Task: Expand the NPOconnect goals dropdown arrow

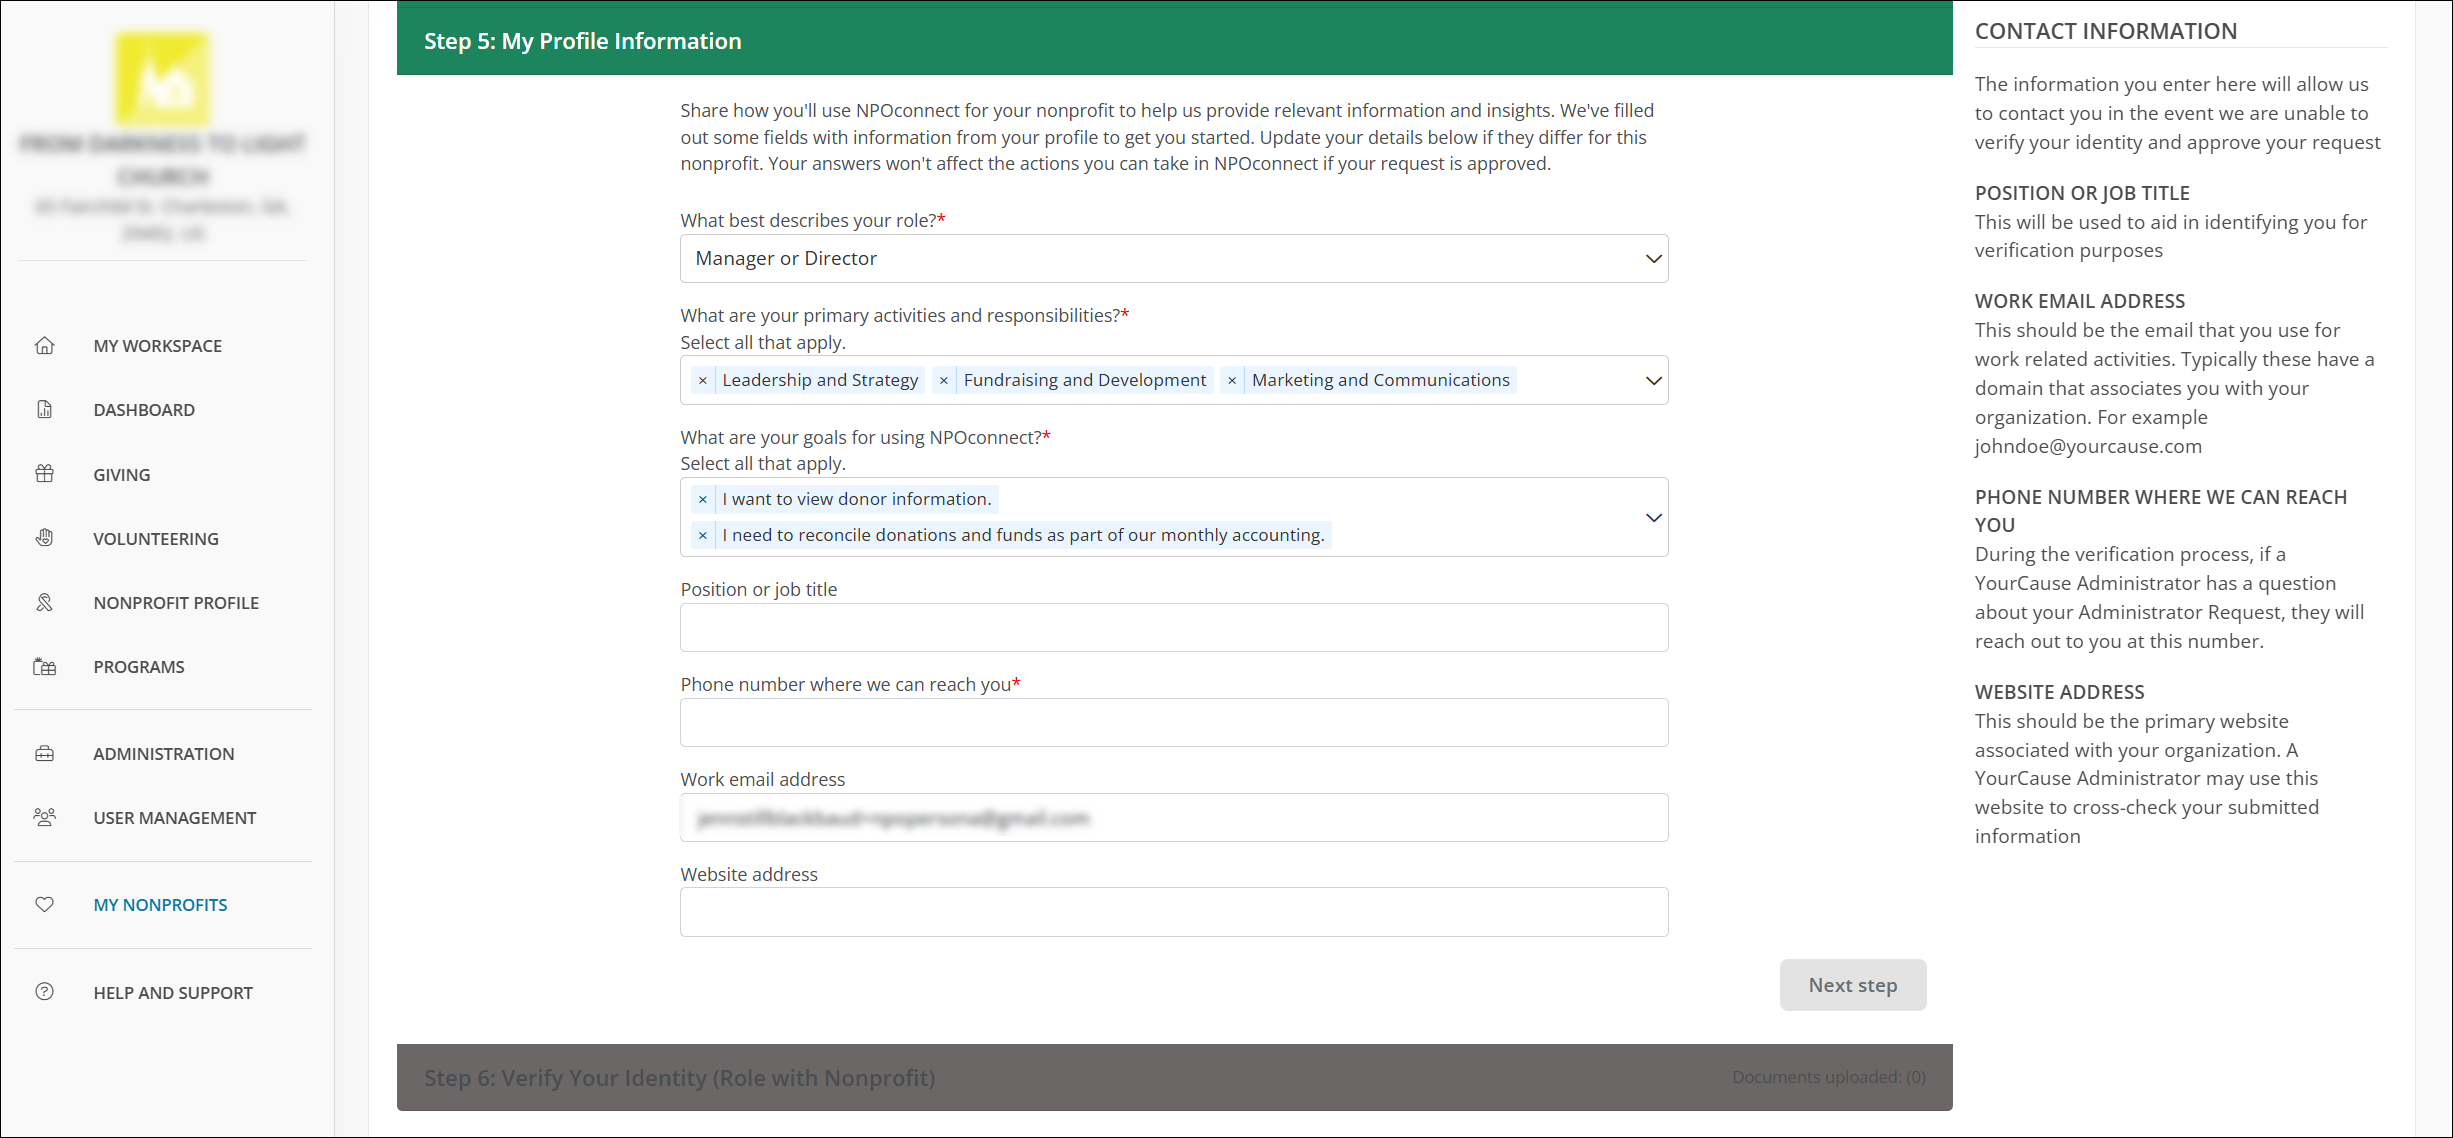Action: (1653, 518)
